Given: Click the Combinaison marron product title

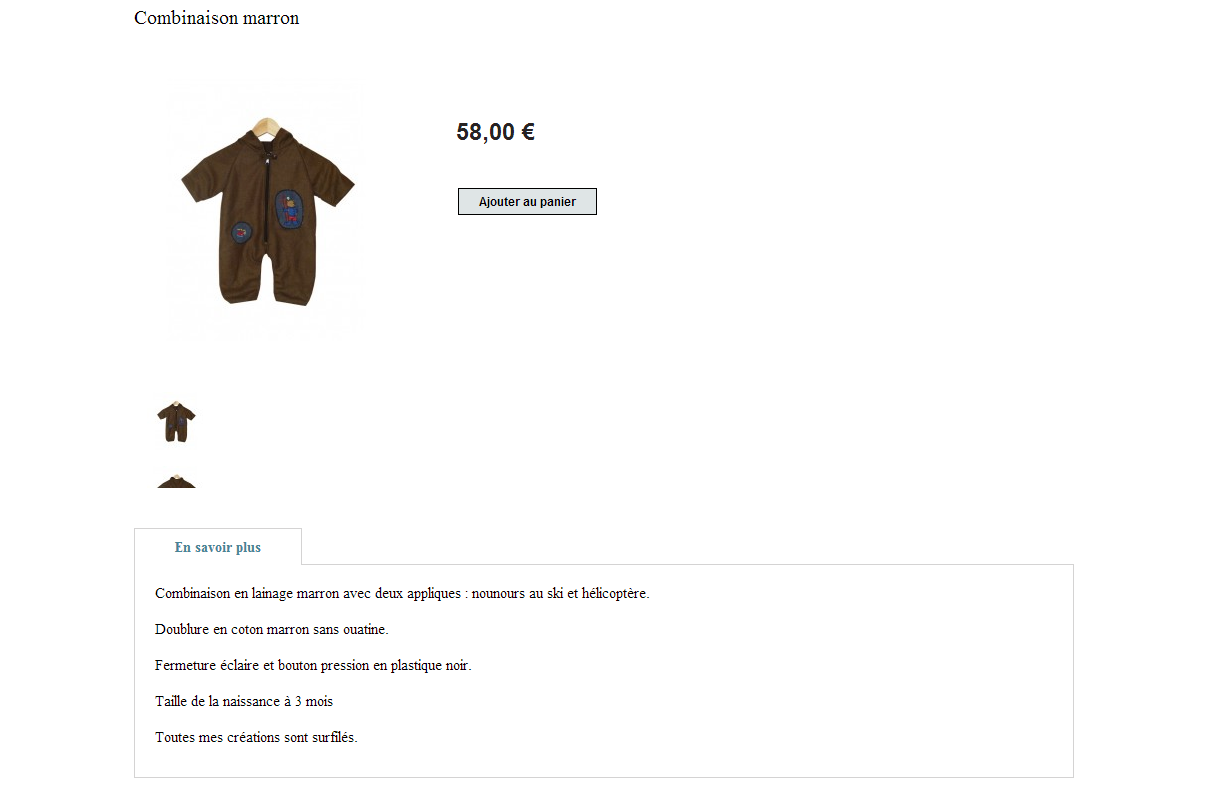Looking at the screenshot, I should [216, 18].
